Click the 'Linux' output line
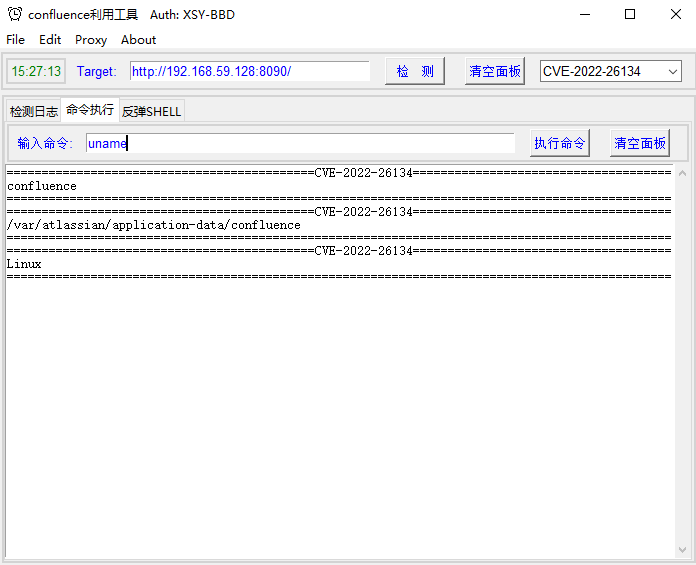This screenshot has height=565, width=696. [x=24, y=264]
